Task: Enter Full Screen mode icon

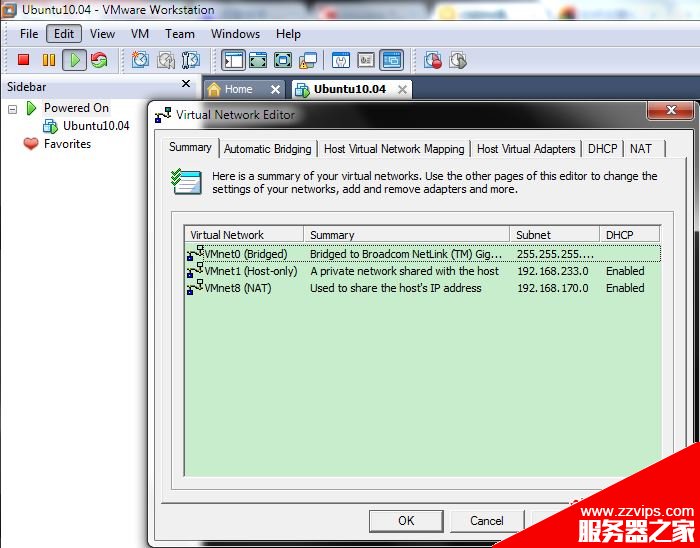Action: 283,60
